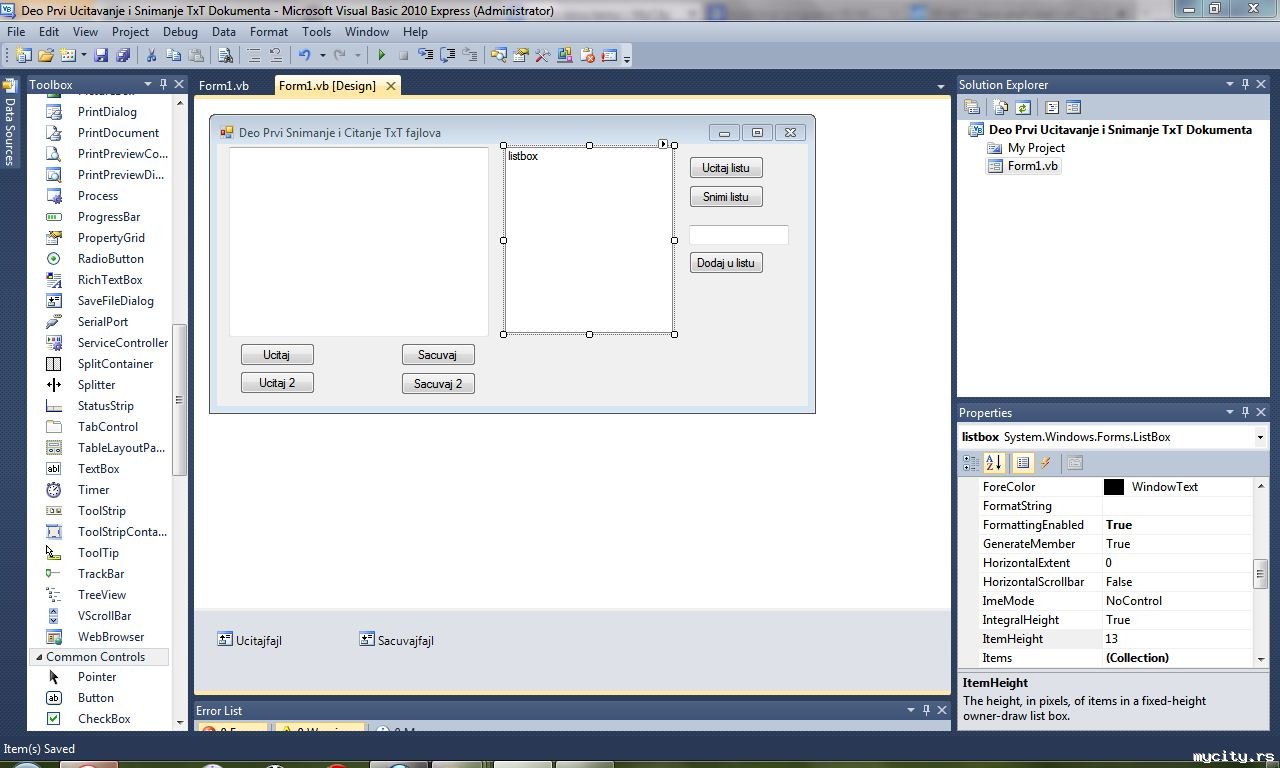This screenshot has width=1280, height=768.
Task: Open Properties Window from the toolbar icon
Action: (520, 56)
